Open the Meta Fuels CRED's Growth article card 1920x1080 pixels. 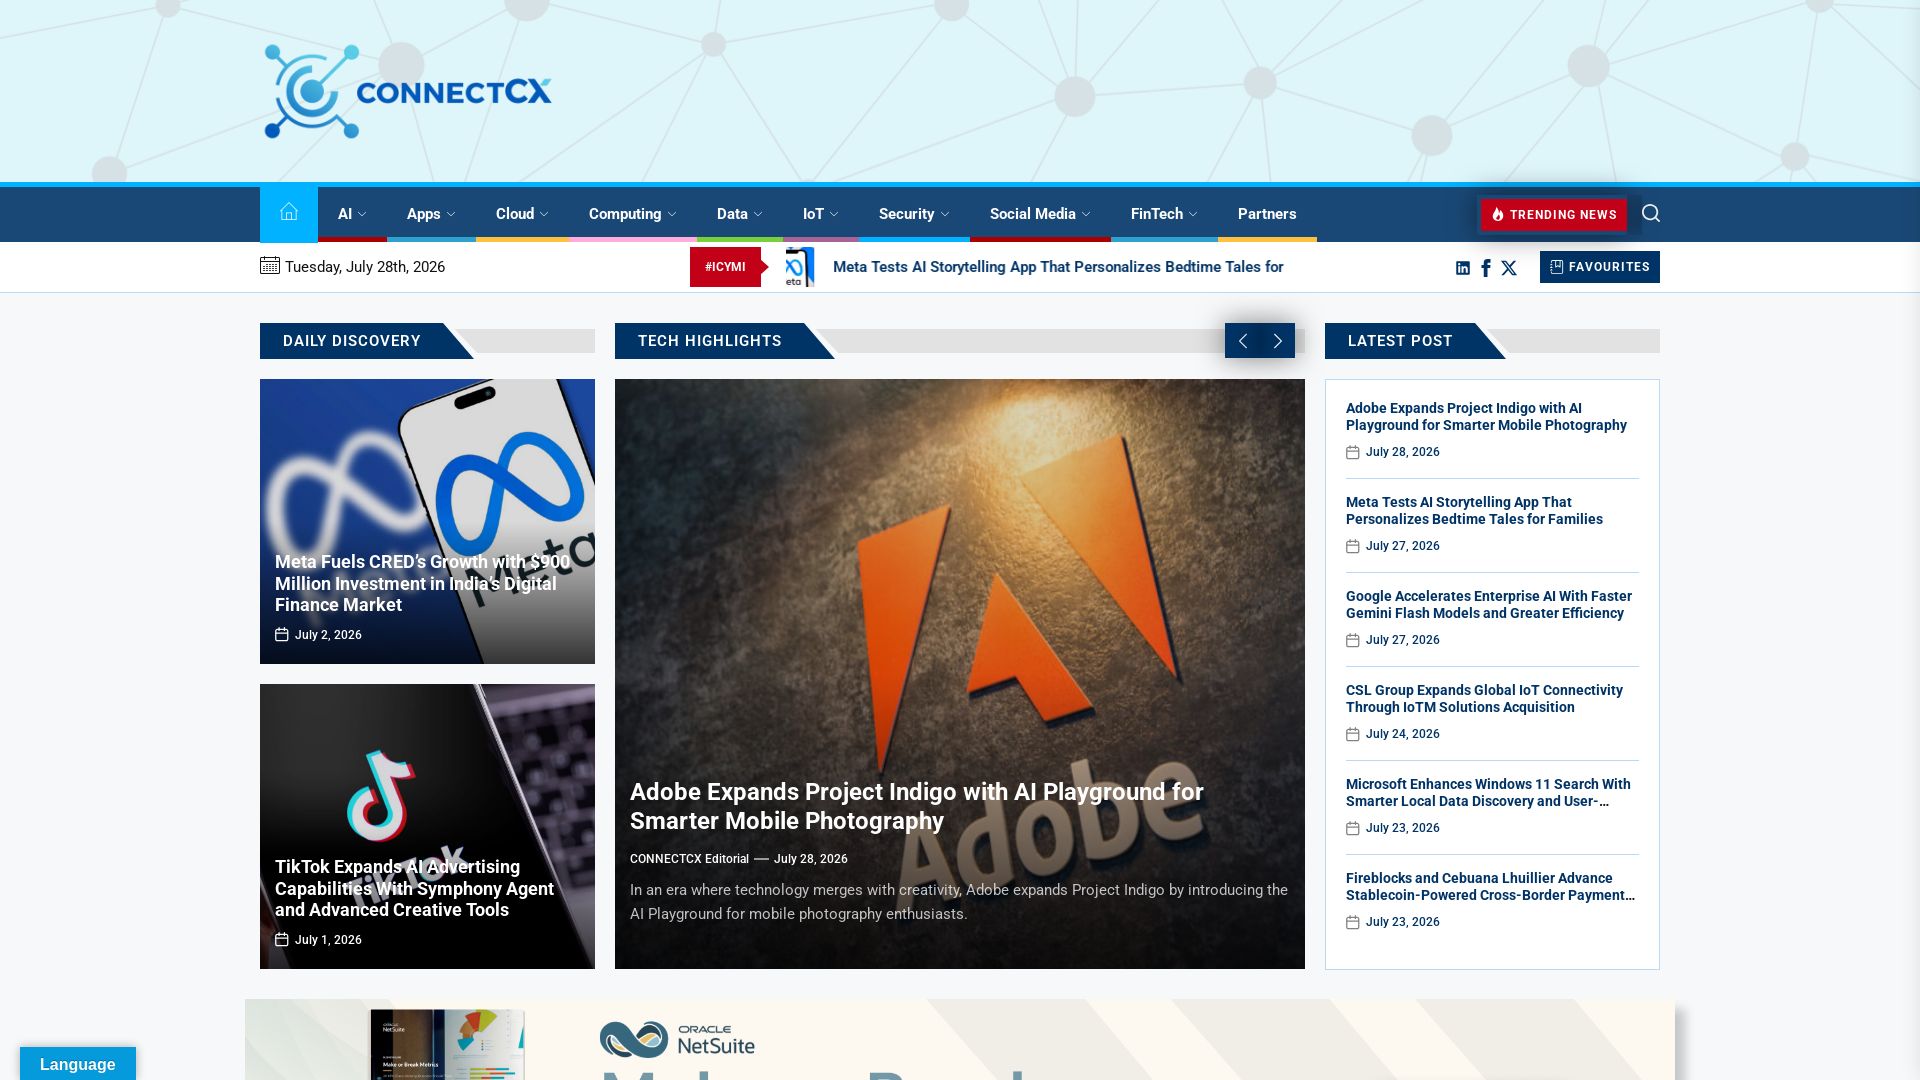pyautogui.click(x=427, y=521)
